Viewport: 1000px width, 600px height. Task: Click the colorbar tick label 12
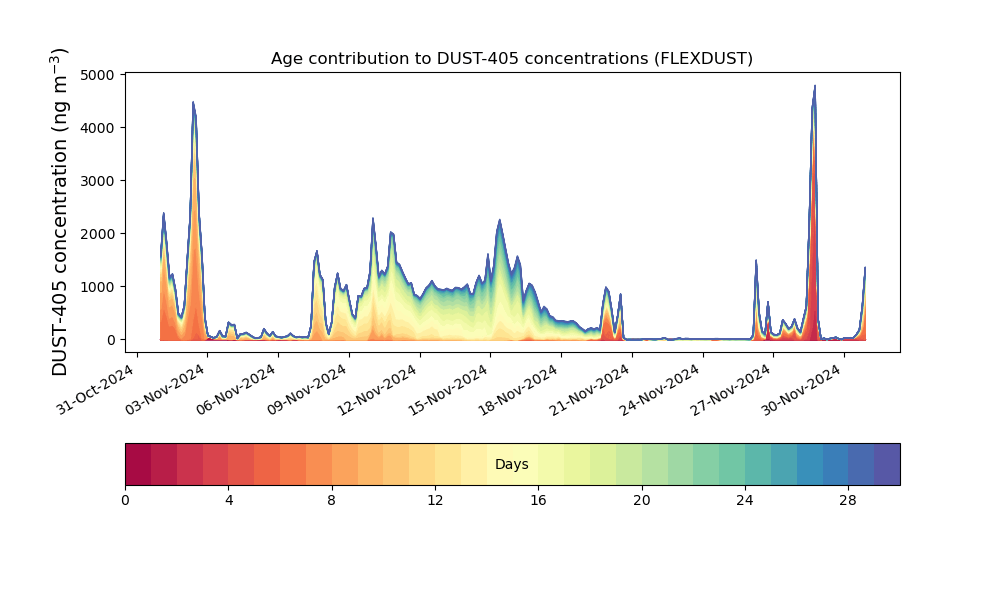point(435,501)
